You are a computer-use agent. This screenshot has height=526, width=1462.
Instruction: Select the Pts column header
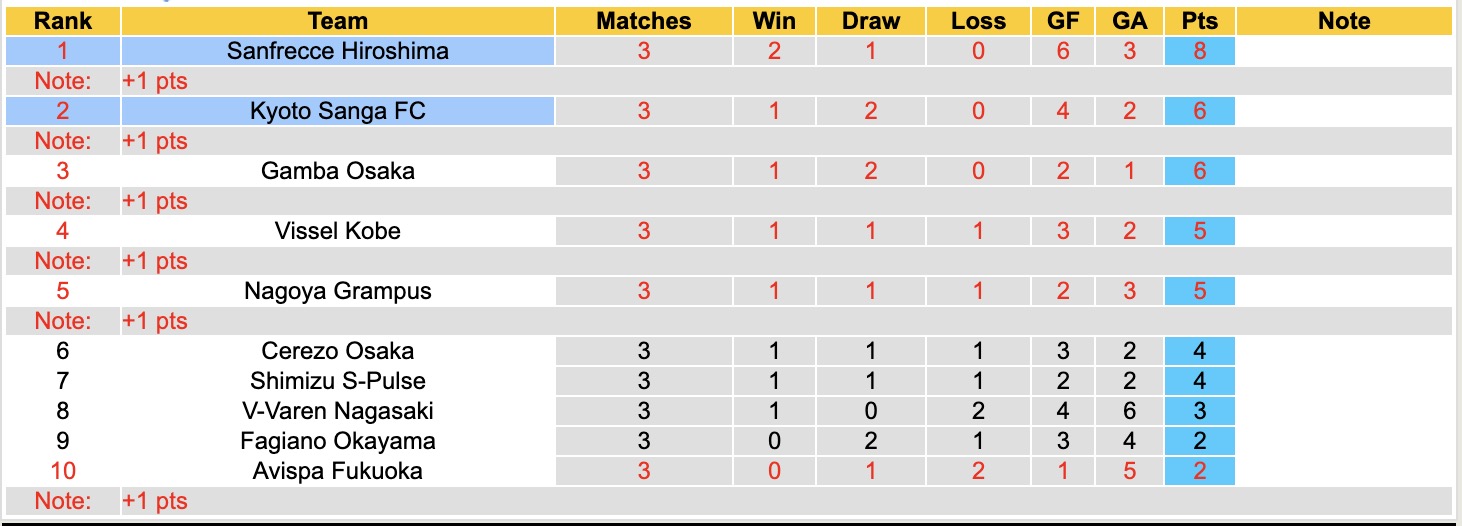pos(1199,21)
